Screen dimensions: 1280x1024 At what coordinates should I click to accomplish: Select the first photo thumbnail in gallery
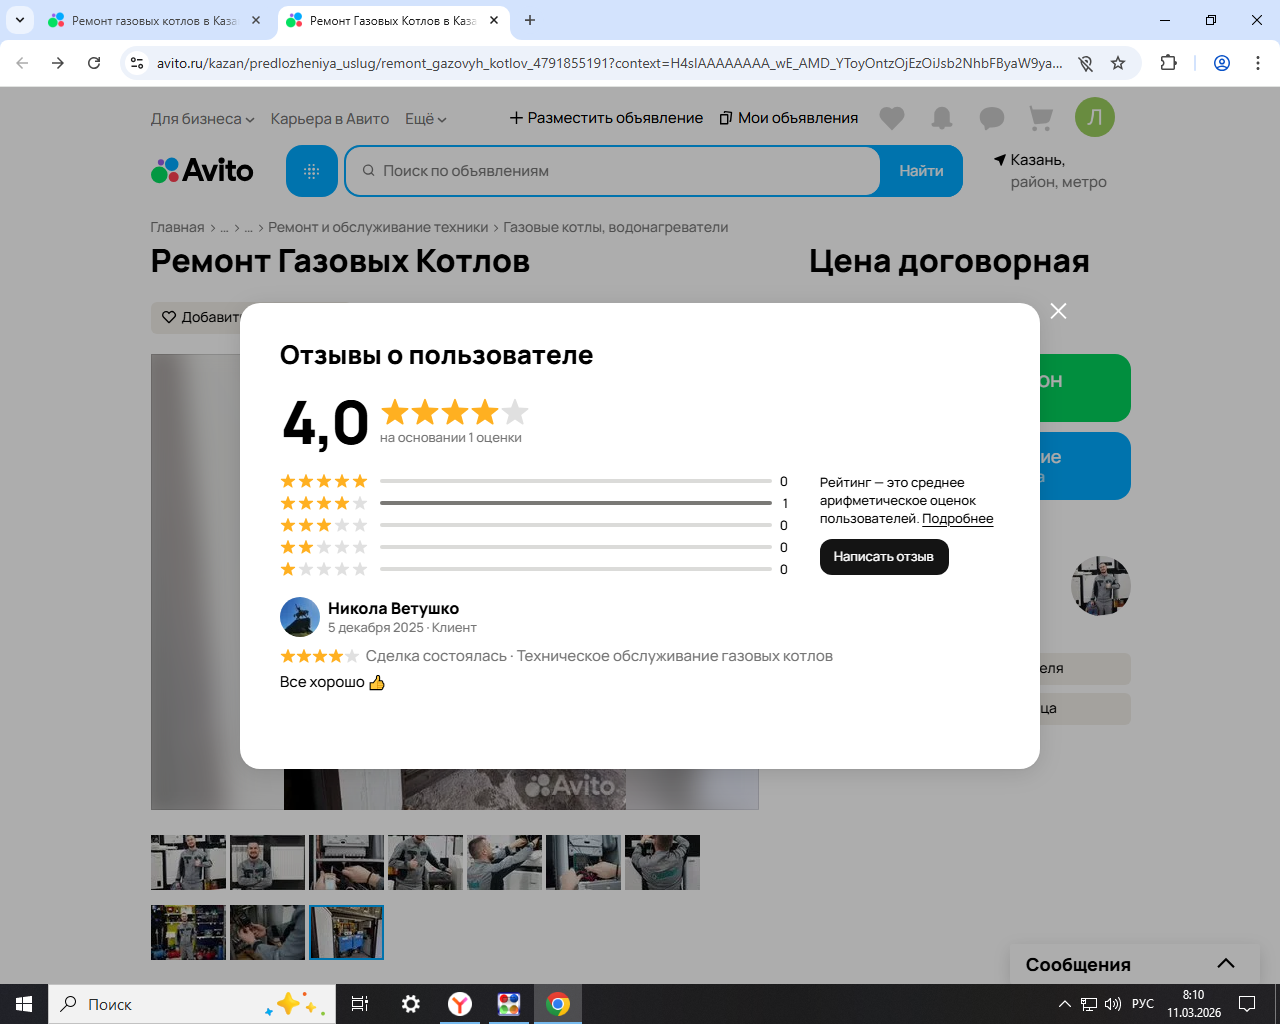tap(188, 862)
